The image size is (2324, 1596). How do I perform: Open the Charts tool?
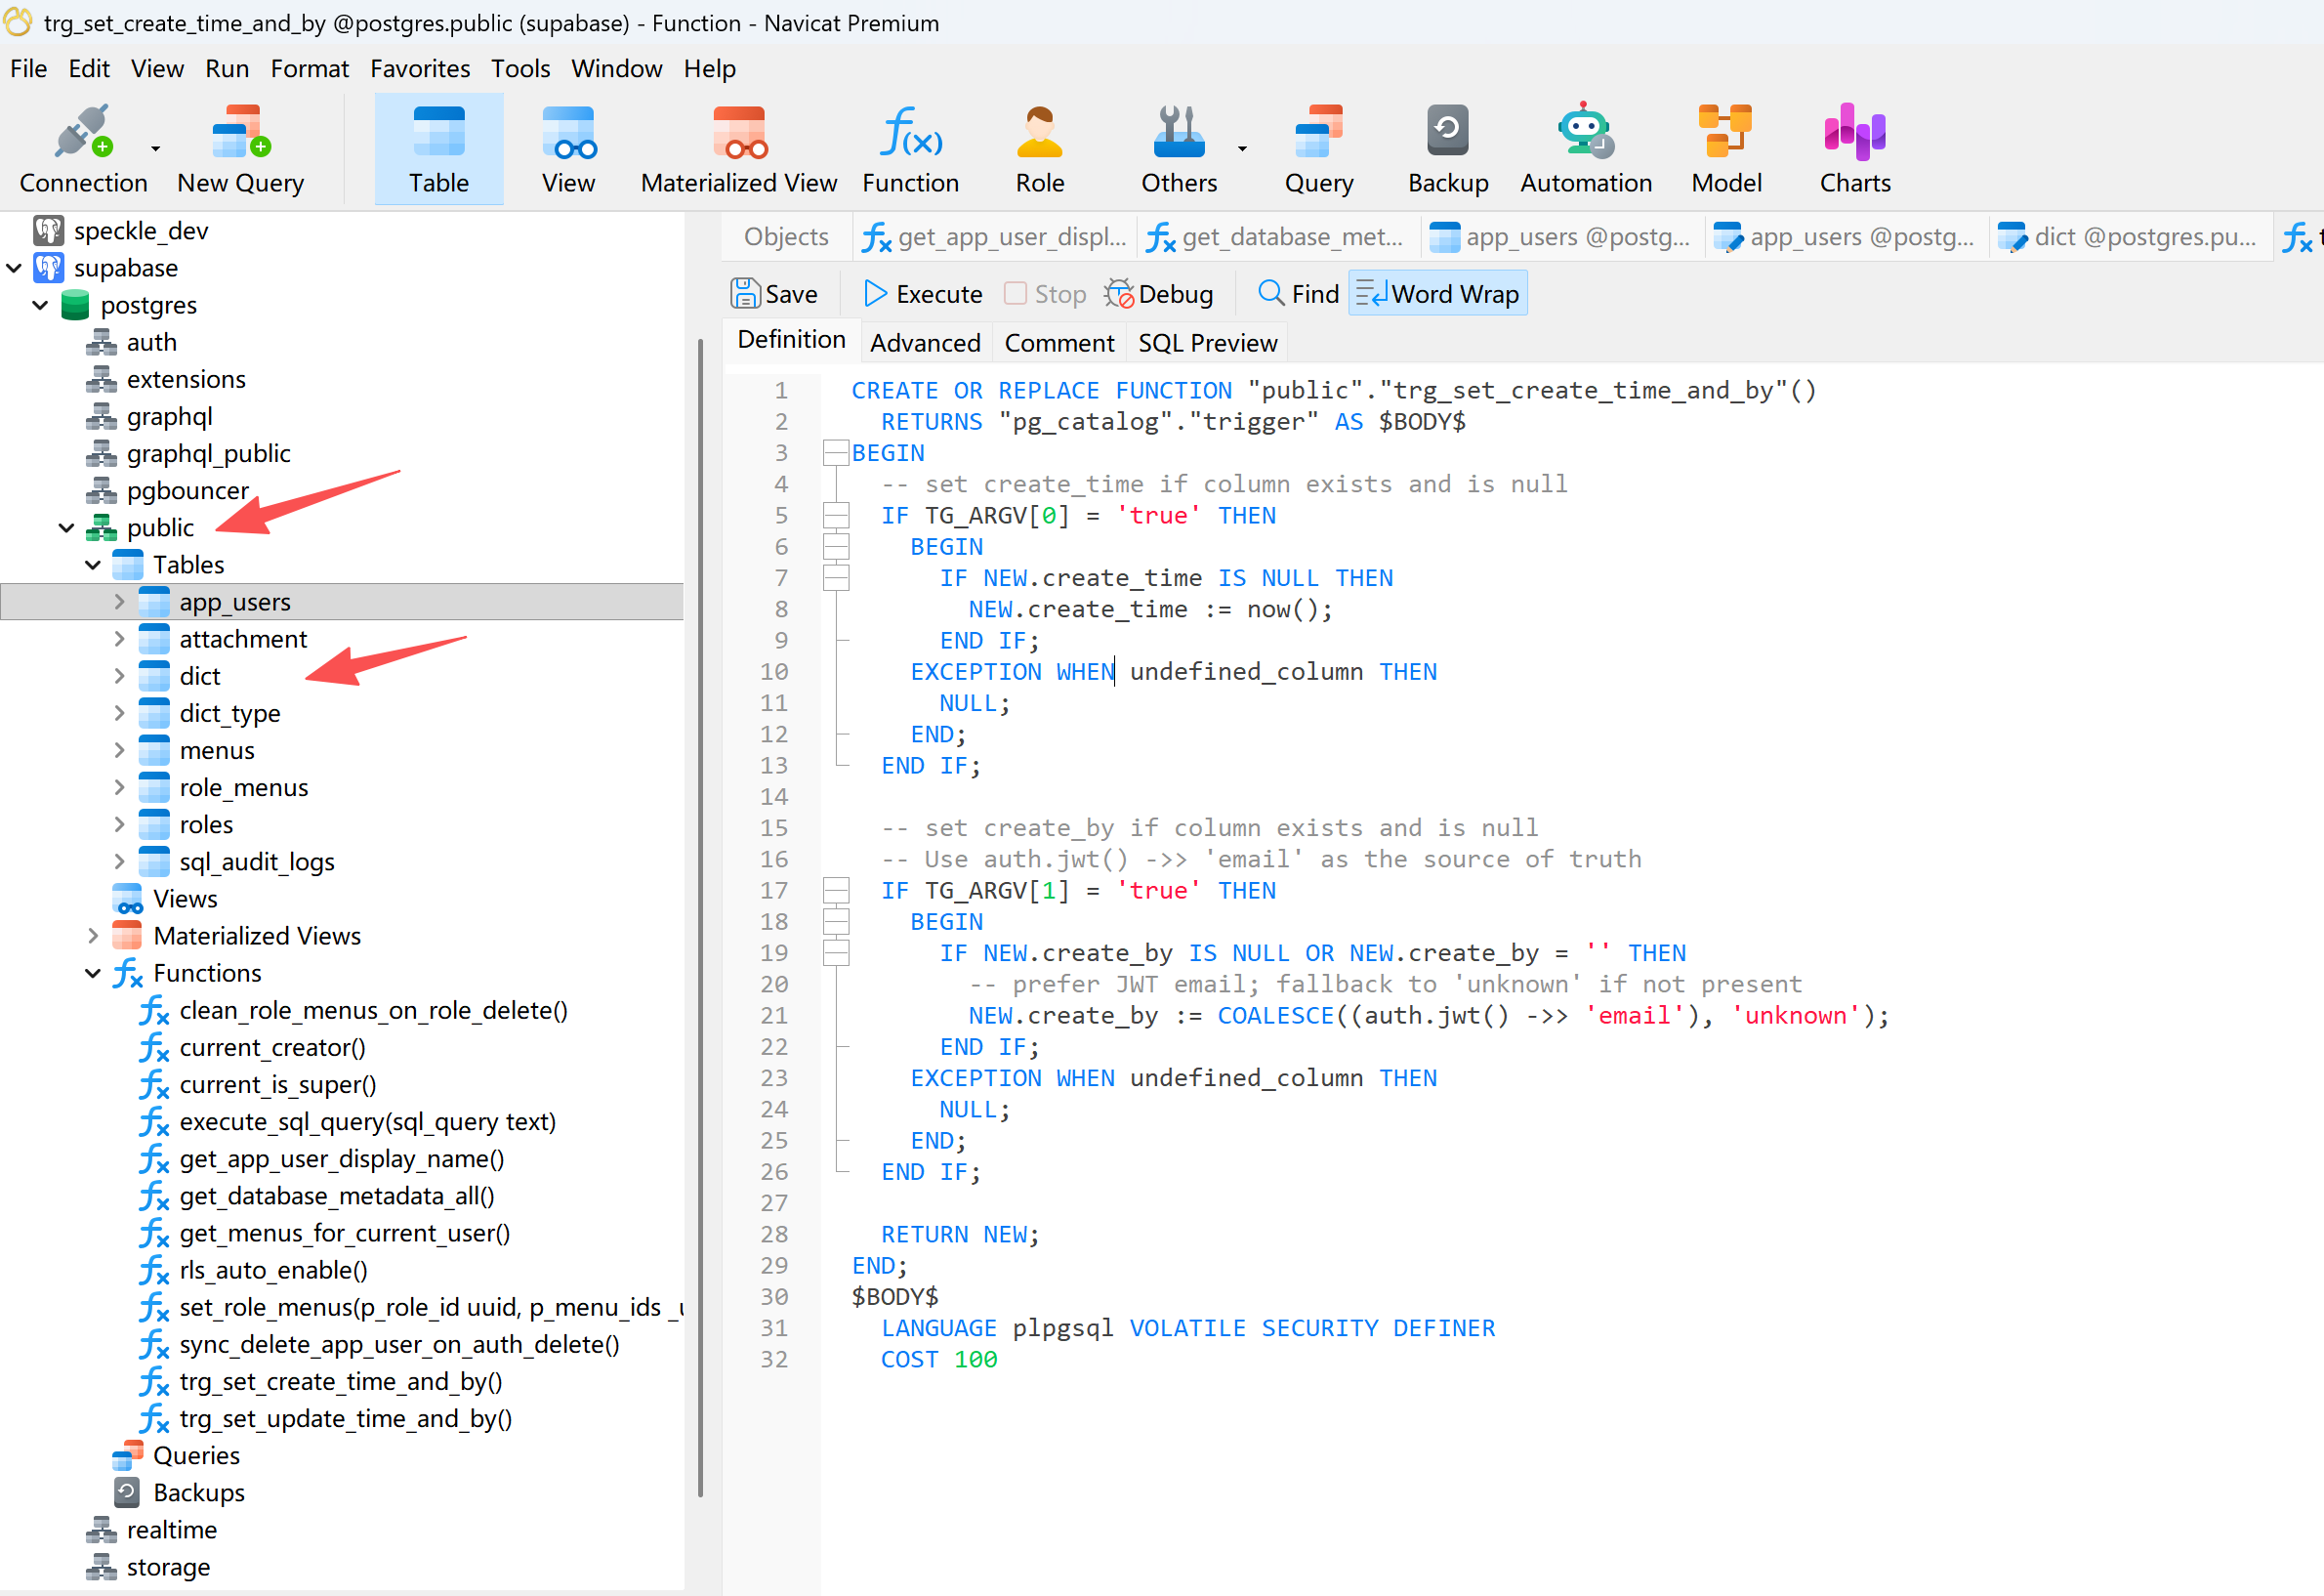pyautogui.click(x=1854, y=148)
